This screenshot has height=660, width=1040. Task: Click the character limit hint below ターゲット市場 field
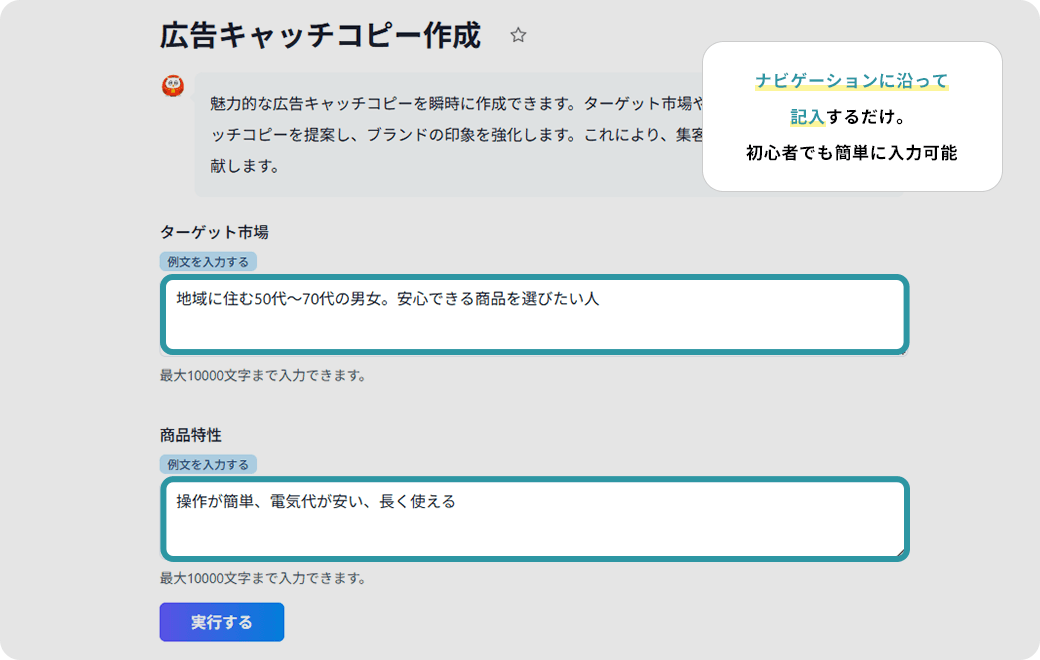pyautogui.click(x=263, y=375)
